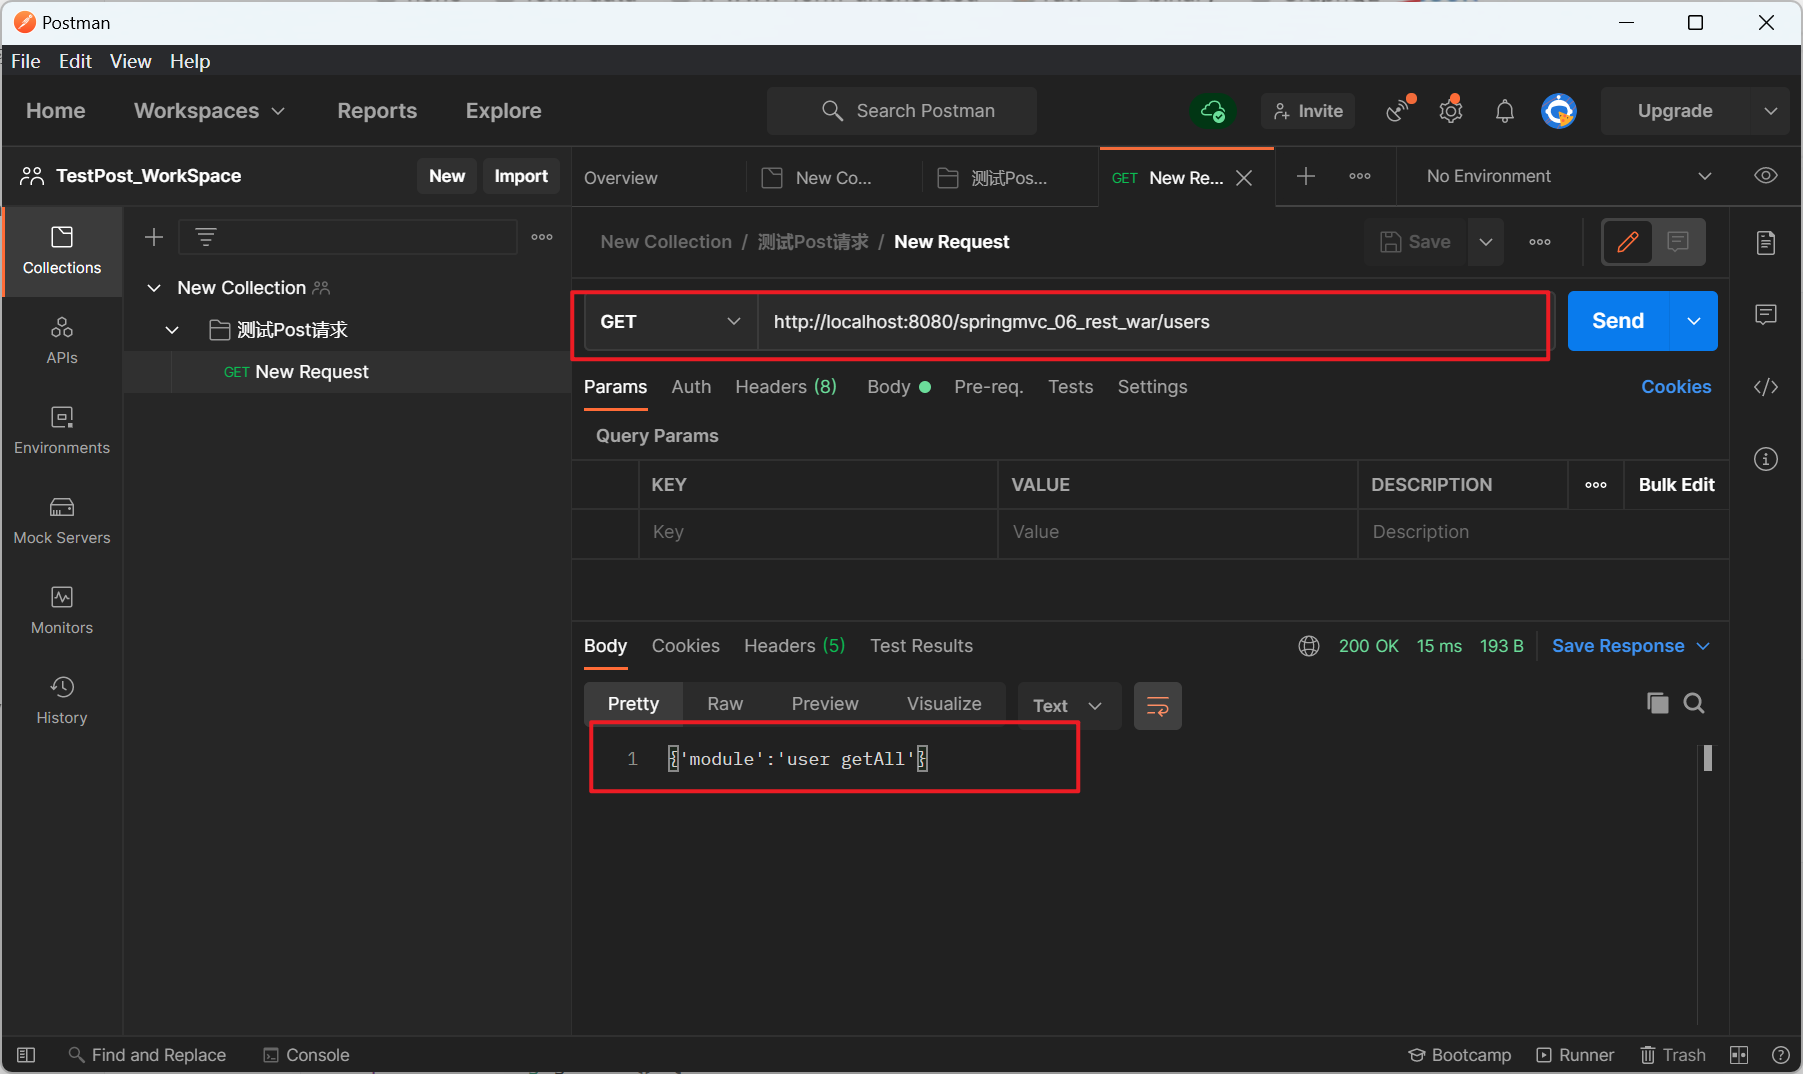Viewport: 1803px width, 1074px height.
Task: Switch to the Tests tab
Action: 1070,387
